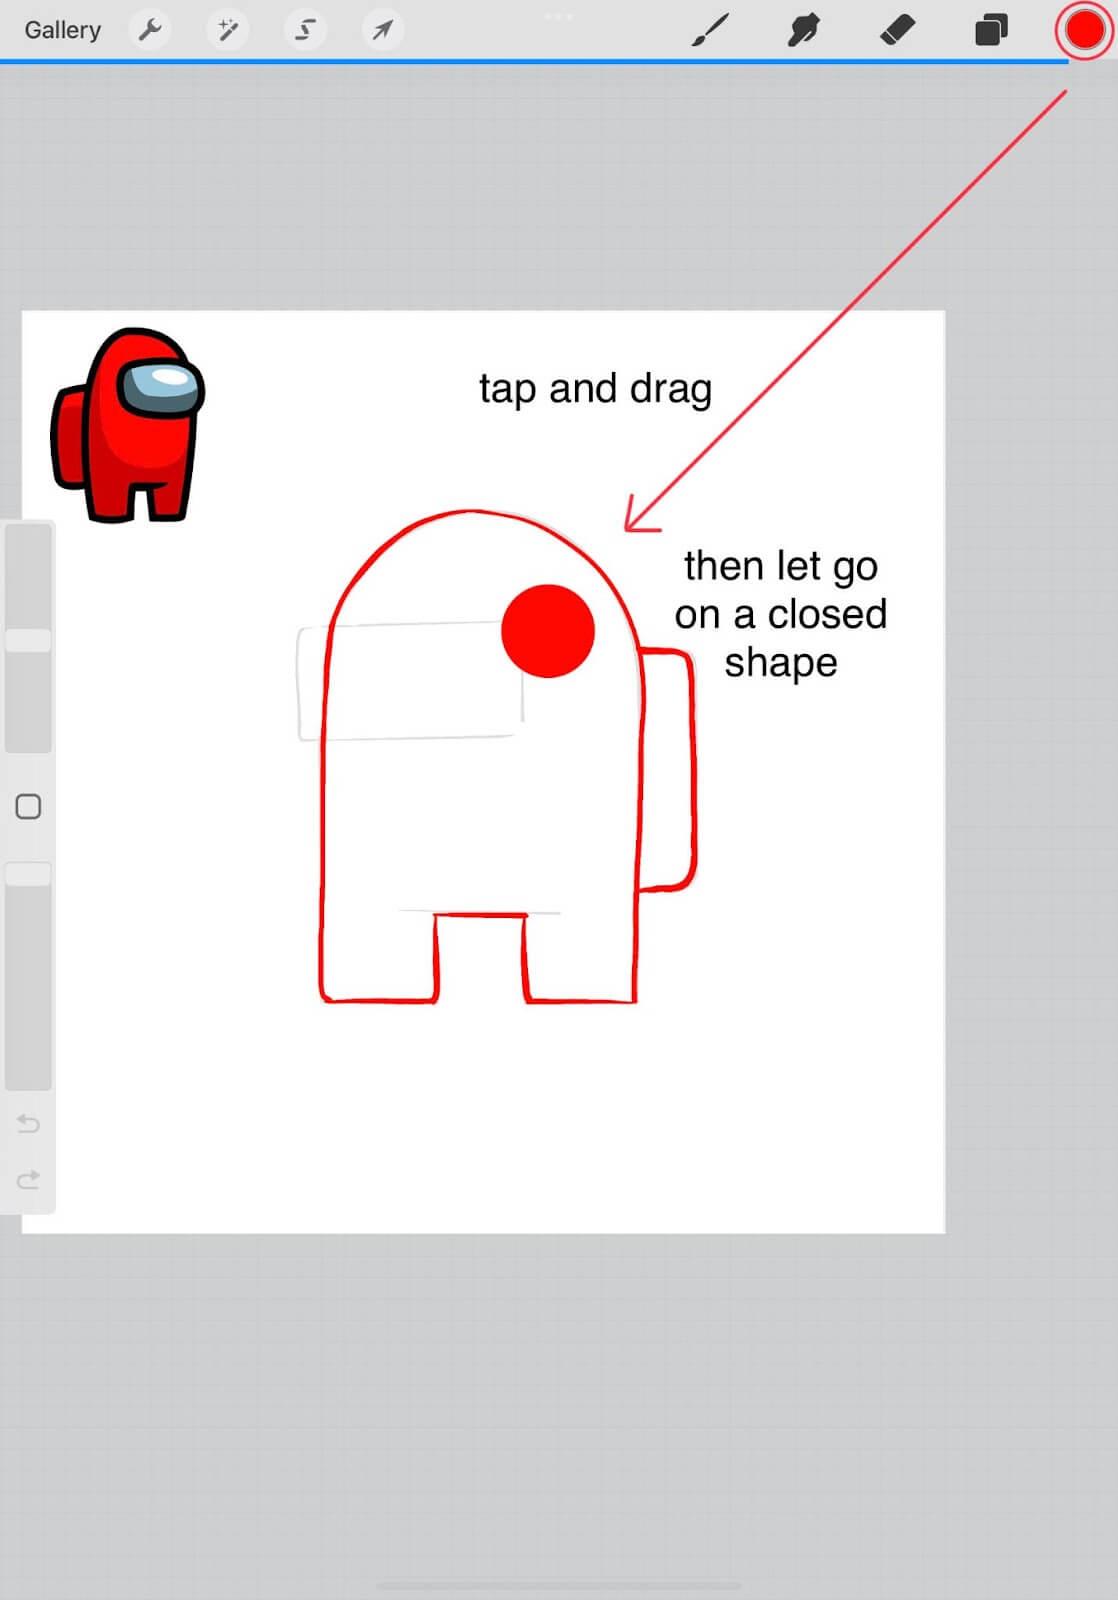Image resolution: width=1118 pixels, height=1600 pixels.
Task: Tap the 'tap and drag' text
Action: coord(595,388)
